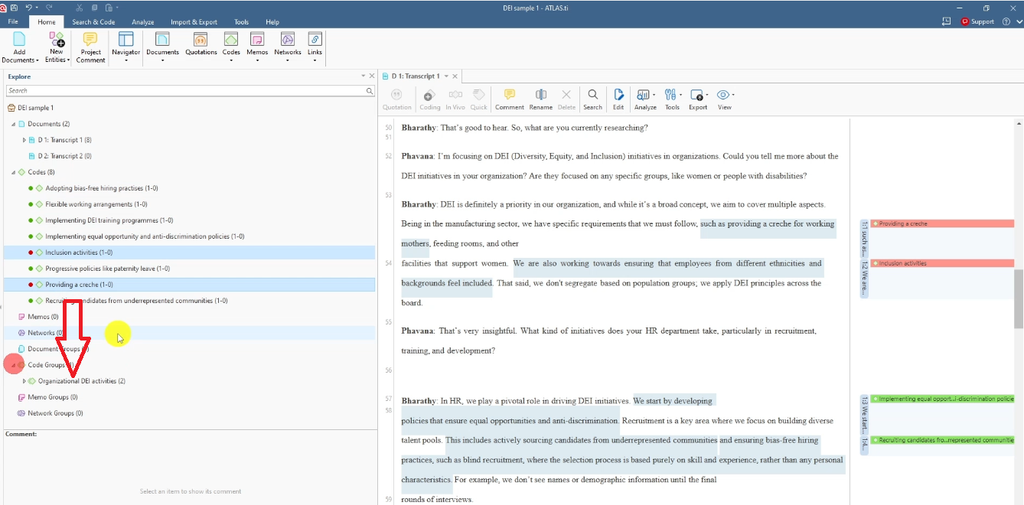Collapse the Documents (2) tree node
The width and height of the screenshot is (1024, 505).
[x=14, y=124]
